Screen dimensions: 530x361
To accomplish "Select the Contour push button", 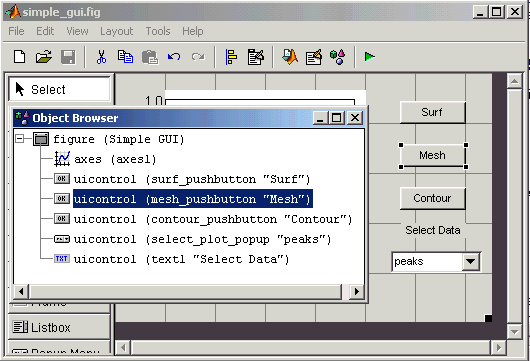I will (433, 198).
